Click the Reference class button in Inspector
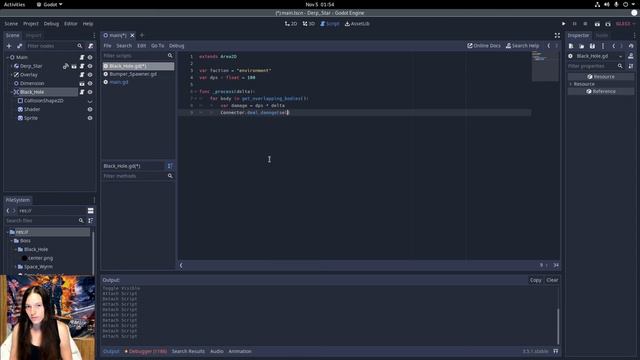The height and width of the screenshot is (360, 640). (x=601, y=91)
